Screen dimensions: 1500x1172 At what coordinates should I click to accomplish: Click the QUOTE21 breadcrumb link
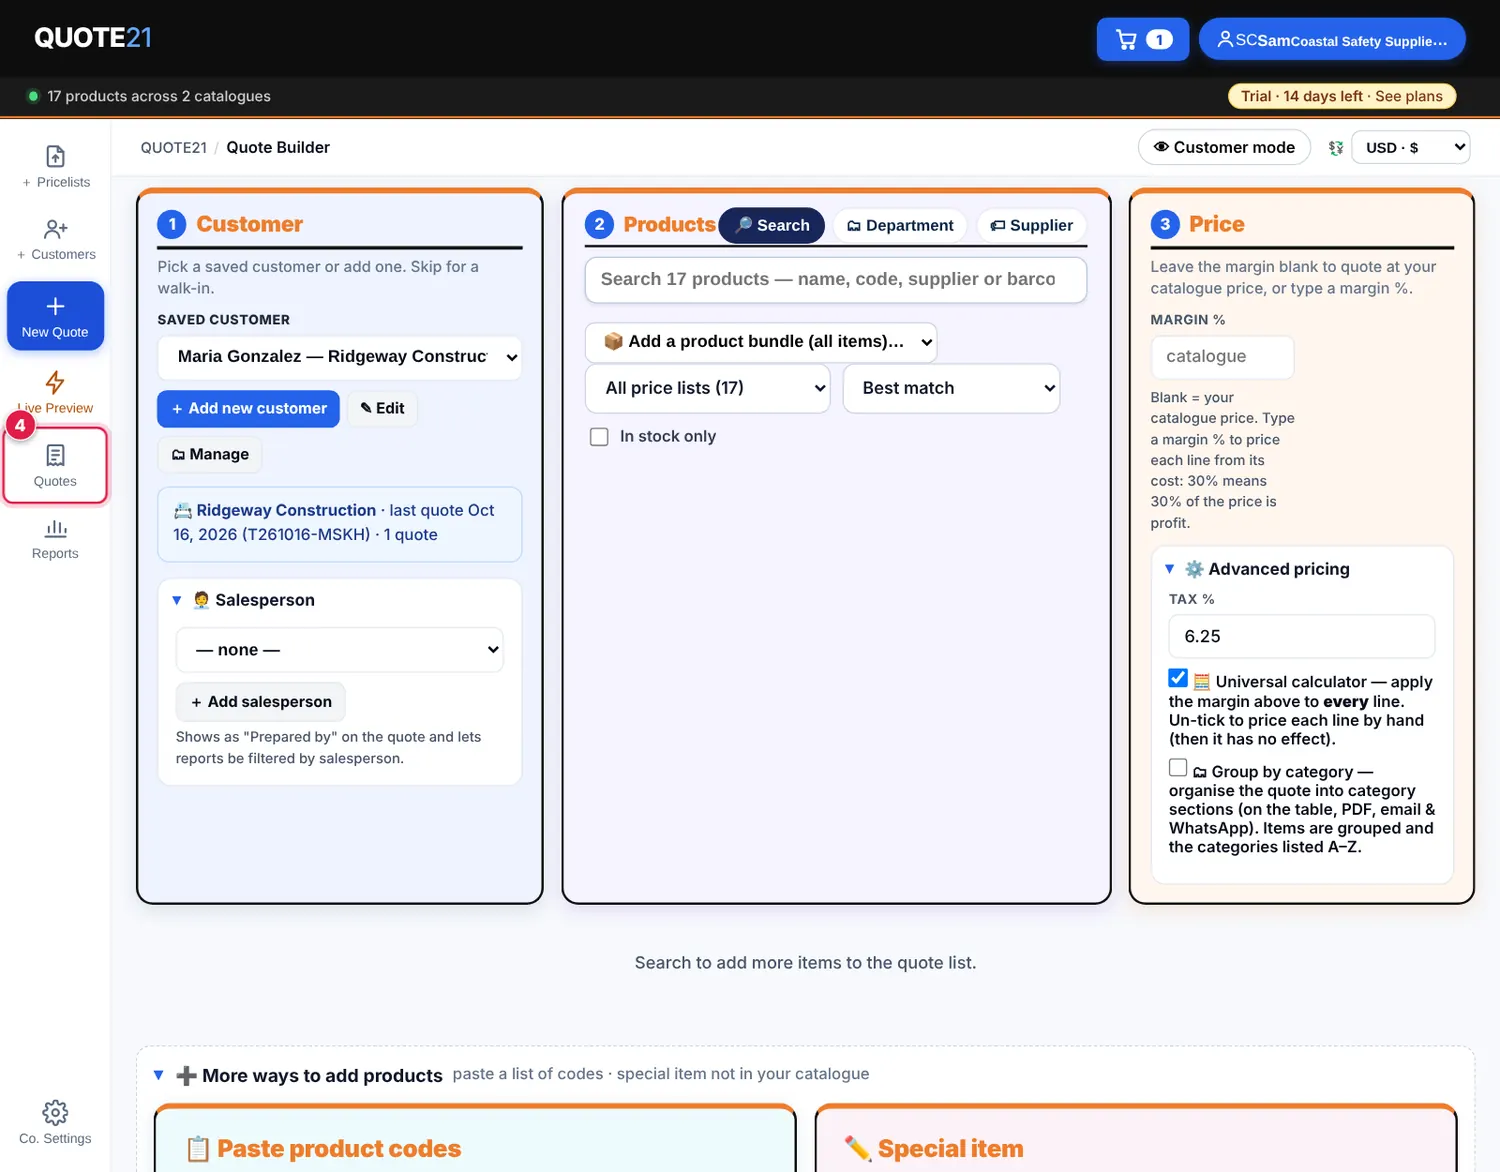(x=174, y=147)
